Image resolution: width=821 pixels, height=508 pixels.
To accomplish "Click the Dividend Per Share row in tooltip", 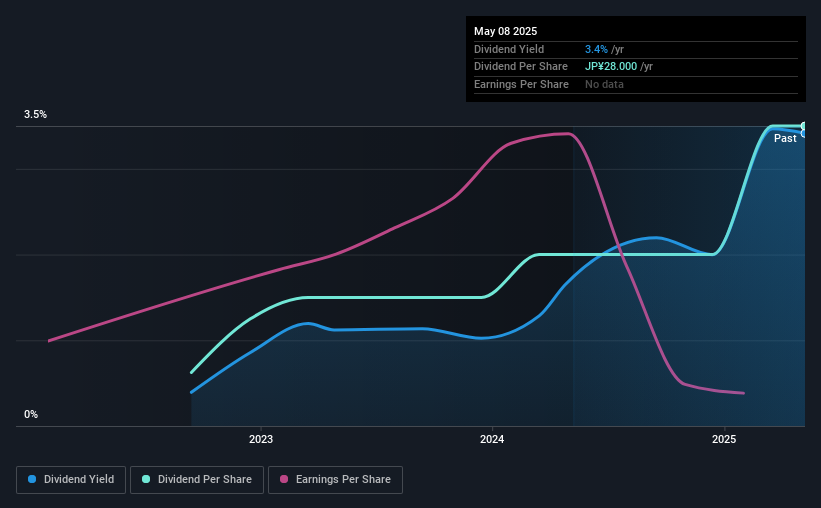I will pos(636,67).
